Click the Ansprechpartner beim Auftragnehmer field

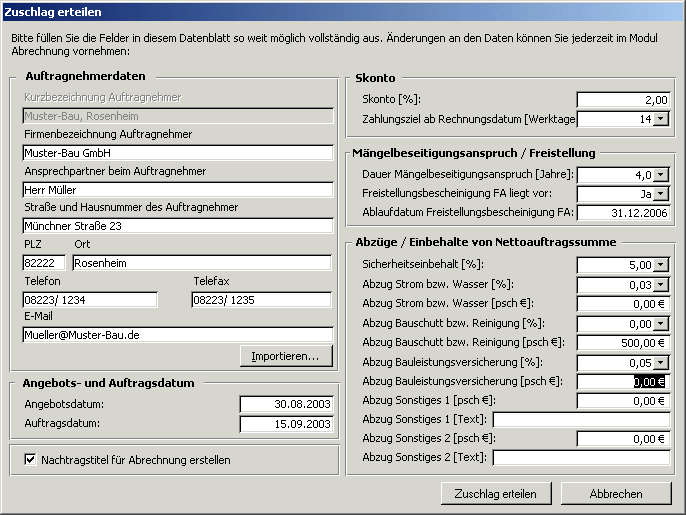(177, 190)
